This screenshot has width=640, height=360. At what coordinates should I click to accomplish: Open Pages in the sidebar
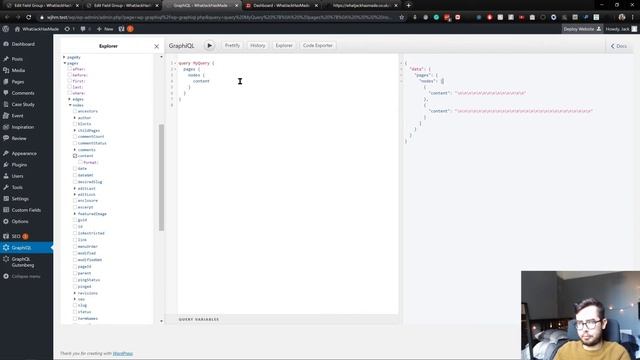coord(18,82)
